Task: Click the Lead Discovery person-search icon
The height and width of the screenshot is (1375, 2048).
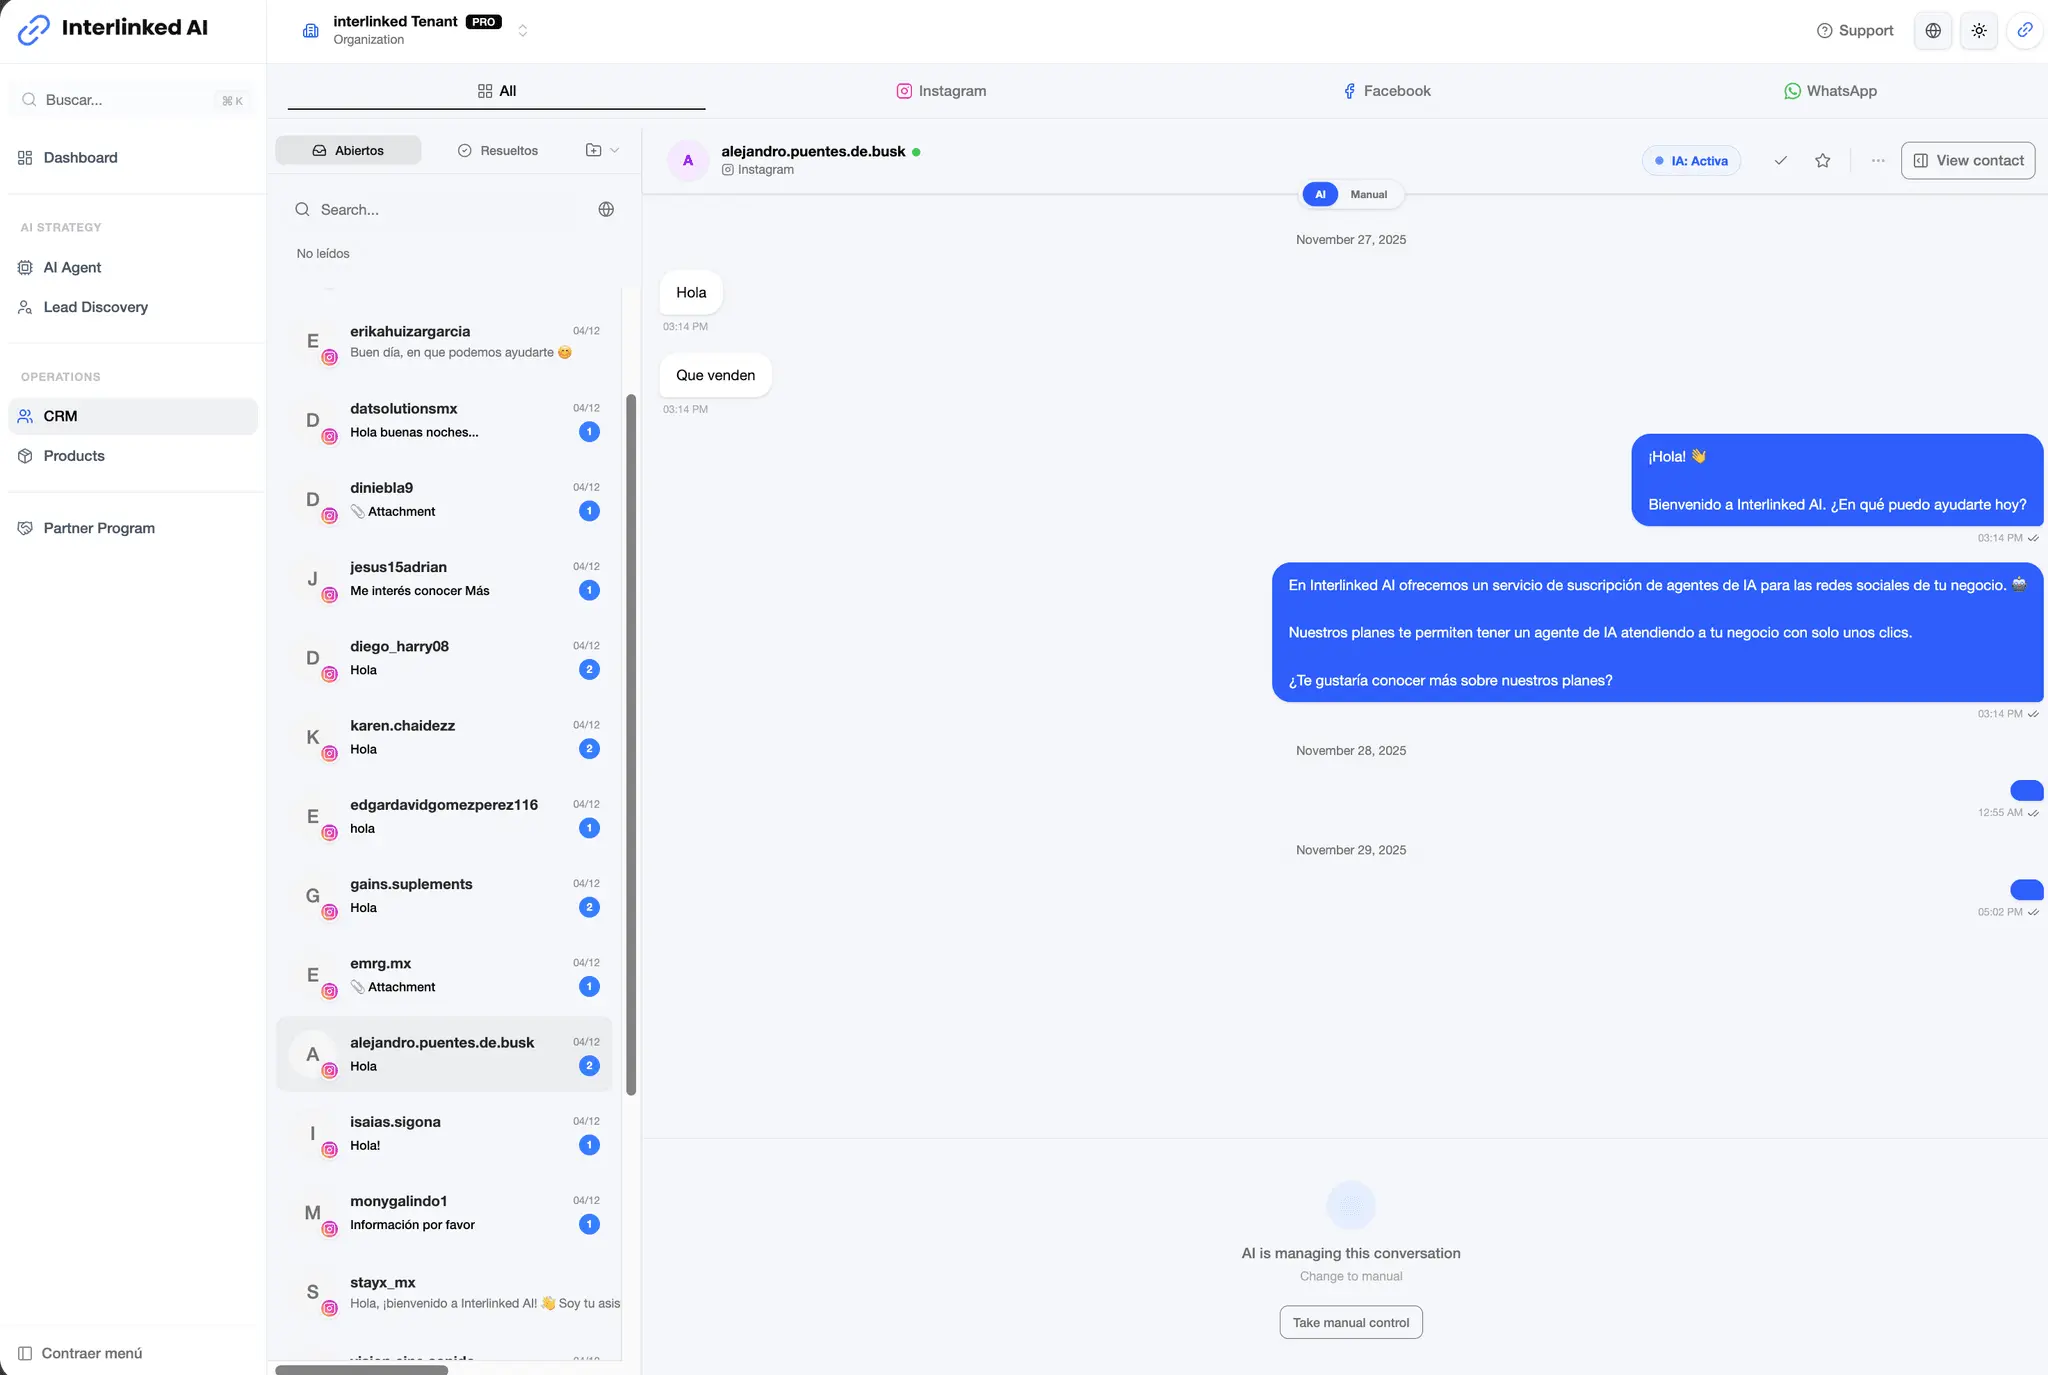Action: coord(25,307)
